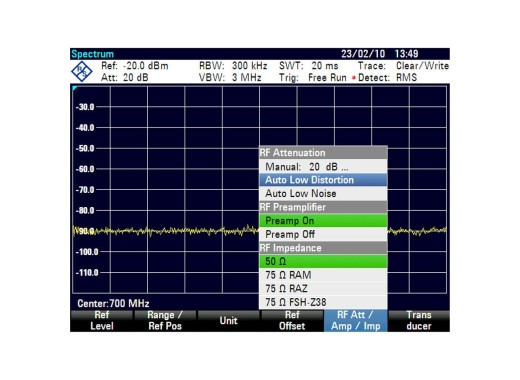Click the -30.0 axis label
The width and height of the screenshot is (520, 380).
click(85, 107)
